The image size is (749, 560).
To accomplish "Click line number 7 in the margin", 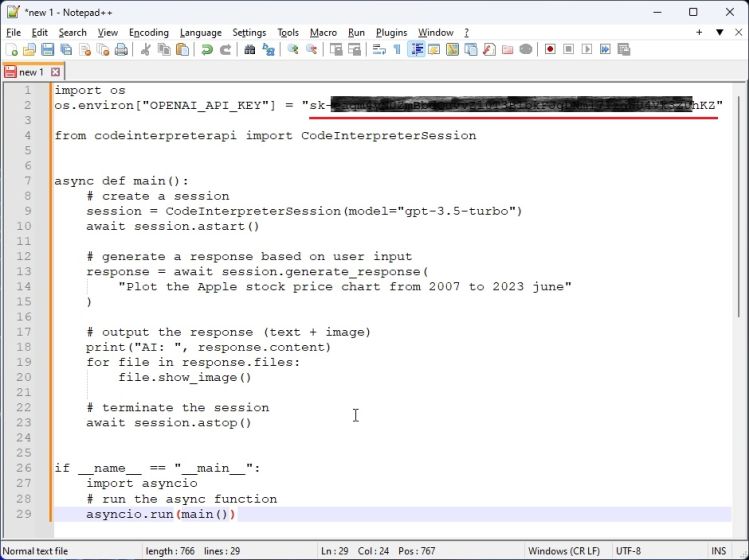I will pyautogui.click(x=27, y=181).
